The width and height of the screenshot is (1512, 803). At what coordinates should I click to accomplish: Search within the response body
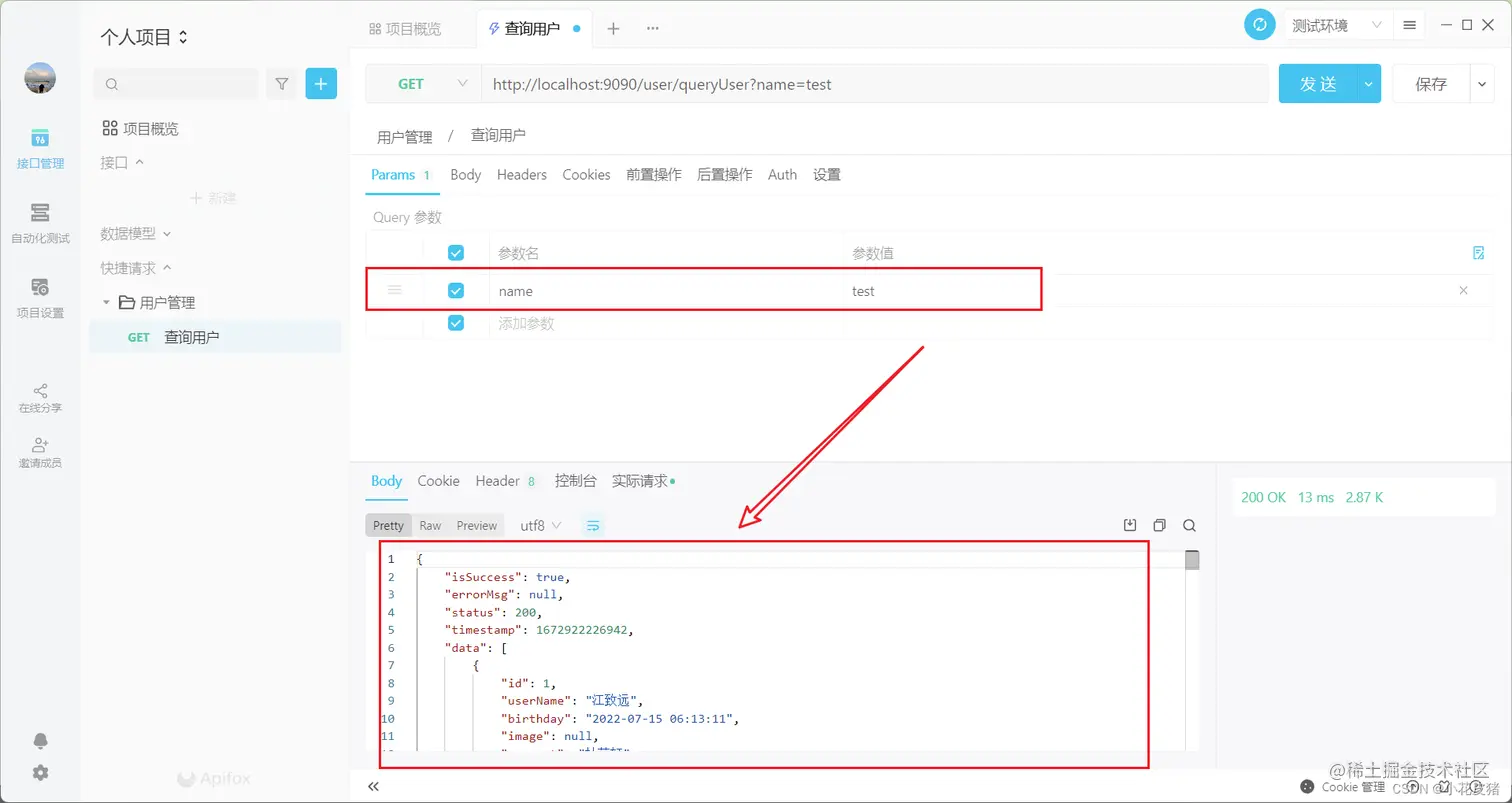pos(1190,525)
